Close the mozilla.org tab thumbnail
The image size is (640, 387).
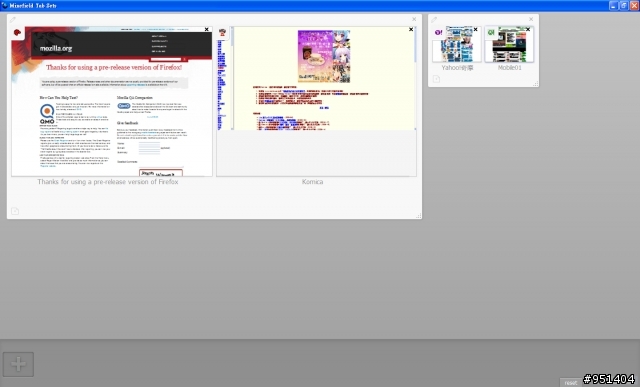[207, 29]
